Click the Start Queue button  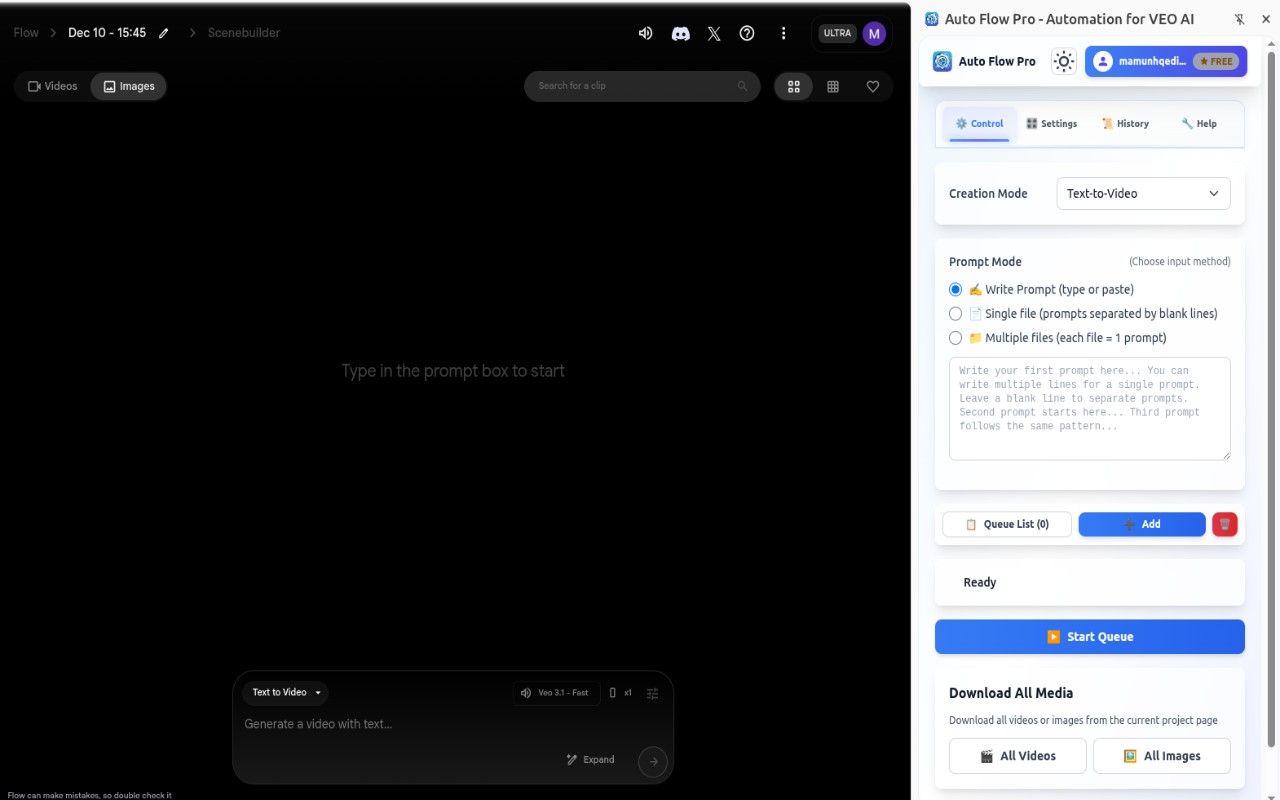click(1089, 636)
